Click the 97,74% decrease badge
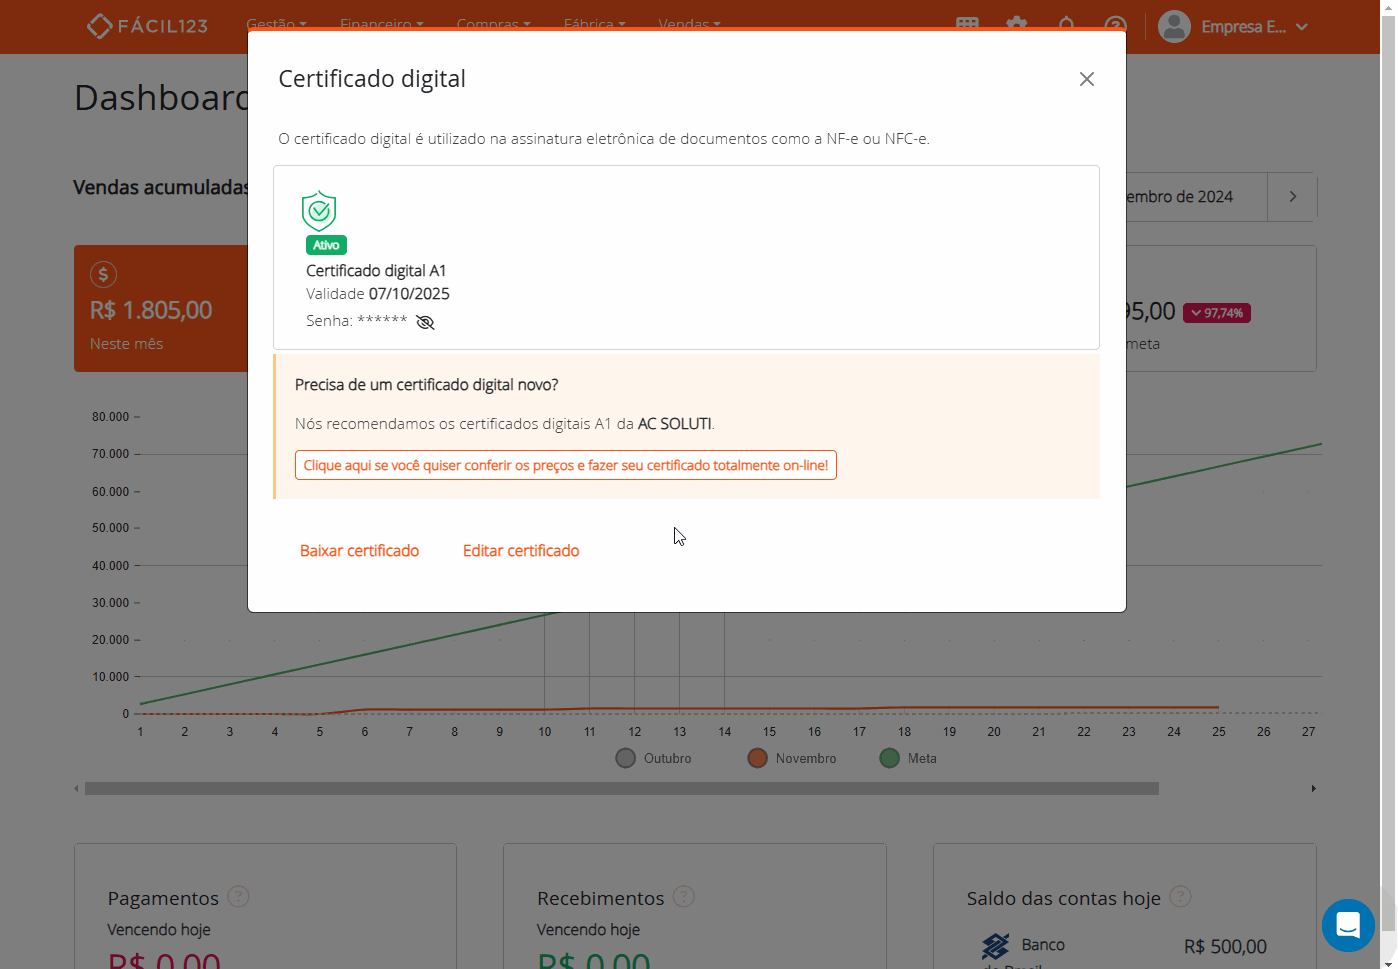This screenshot has width=1398, height=969. [x=1217, y=313]
